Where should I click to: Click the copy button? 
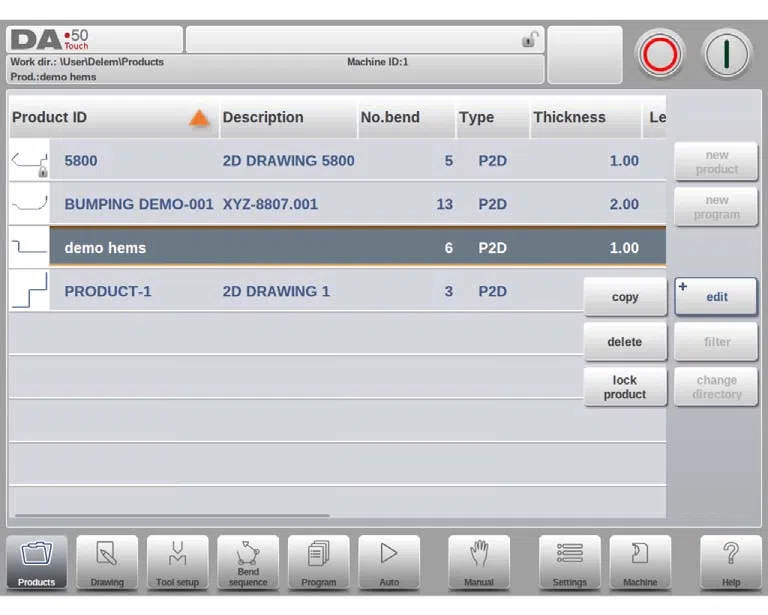pyautogui.click(x=625, y=297)
